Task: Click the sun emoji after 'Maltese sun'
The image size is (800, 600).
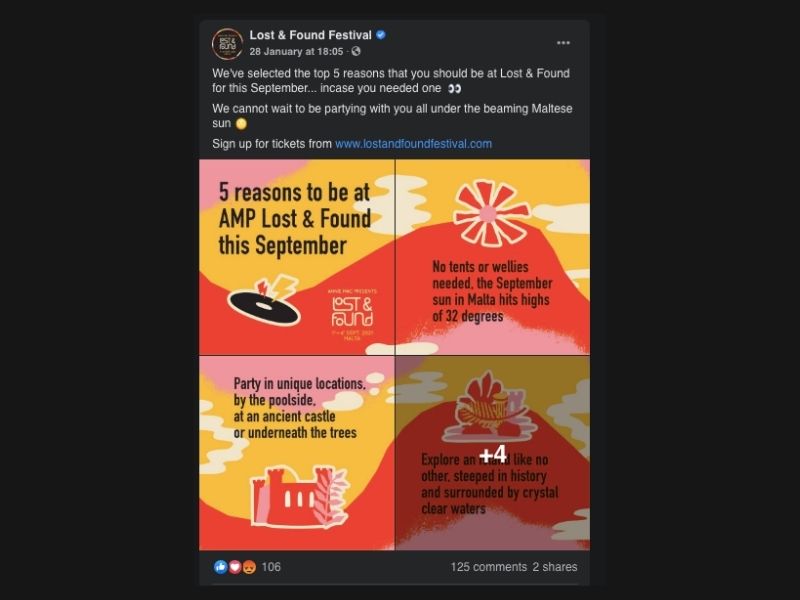Action: 241,123
